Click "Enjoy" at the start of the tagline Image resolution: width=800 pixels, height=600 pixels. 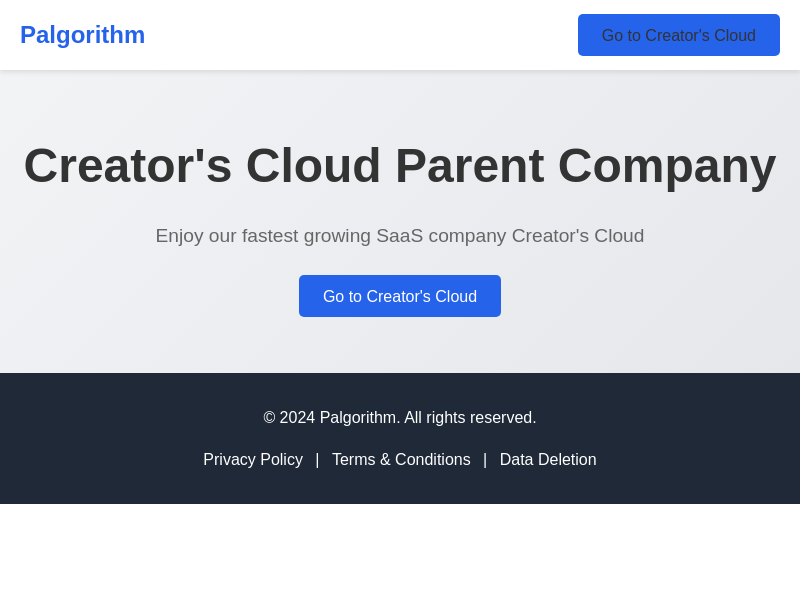tap(182, 236)
